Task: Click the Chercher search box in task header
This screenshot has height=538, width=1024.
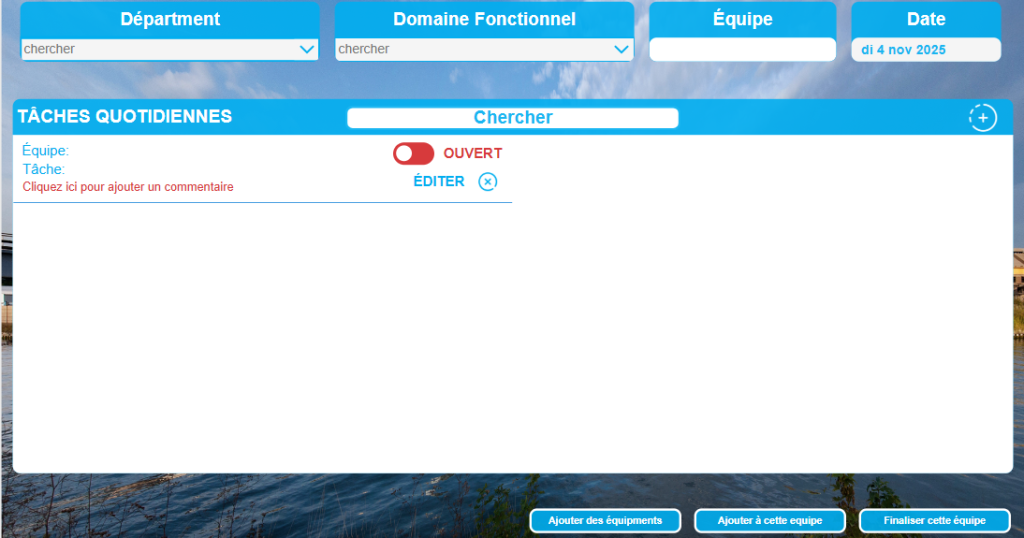Action: click(x=512, y=118)
